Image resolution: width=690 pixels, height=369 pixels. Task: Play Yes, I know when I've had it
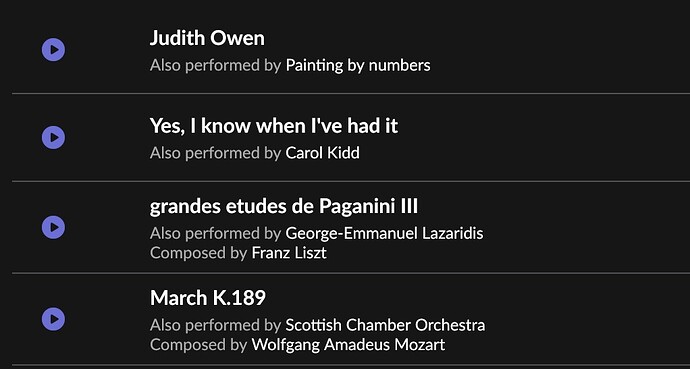point(53,137)
